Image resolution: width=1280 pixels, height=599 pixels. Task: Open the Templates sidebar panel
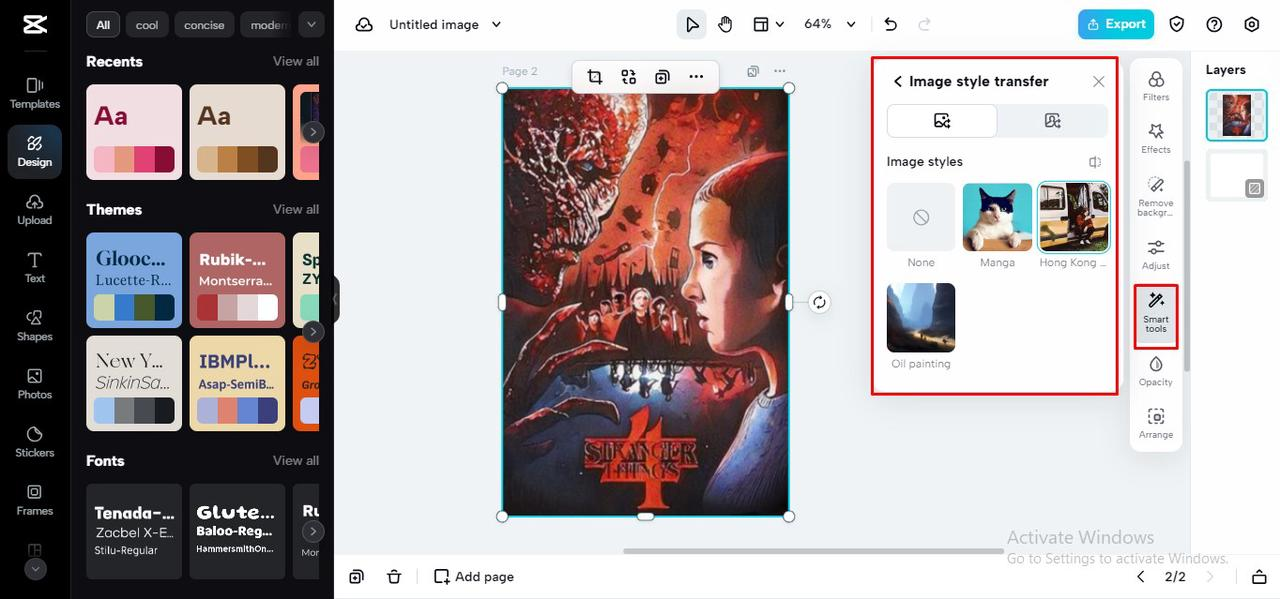coord(35,93)
